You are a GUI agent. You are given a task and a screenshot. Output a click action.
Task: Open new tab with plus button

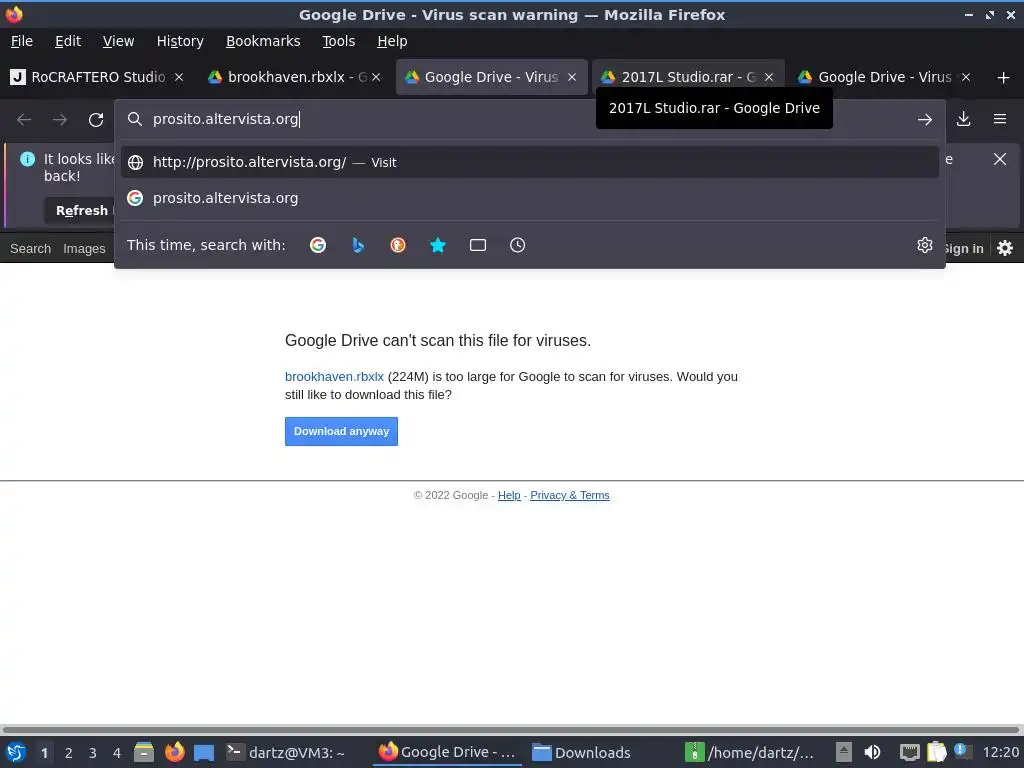[1004, 78]
